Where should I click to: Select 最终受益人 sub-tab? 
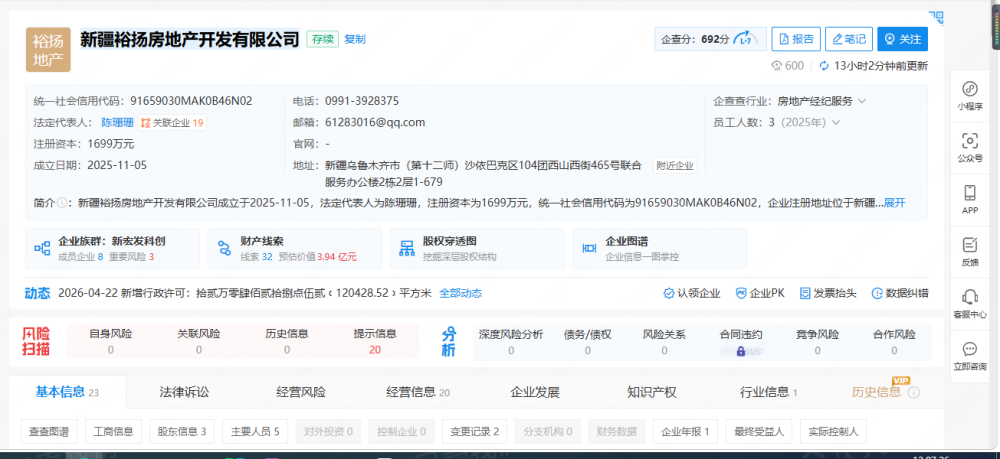pos(758,432)
